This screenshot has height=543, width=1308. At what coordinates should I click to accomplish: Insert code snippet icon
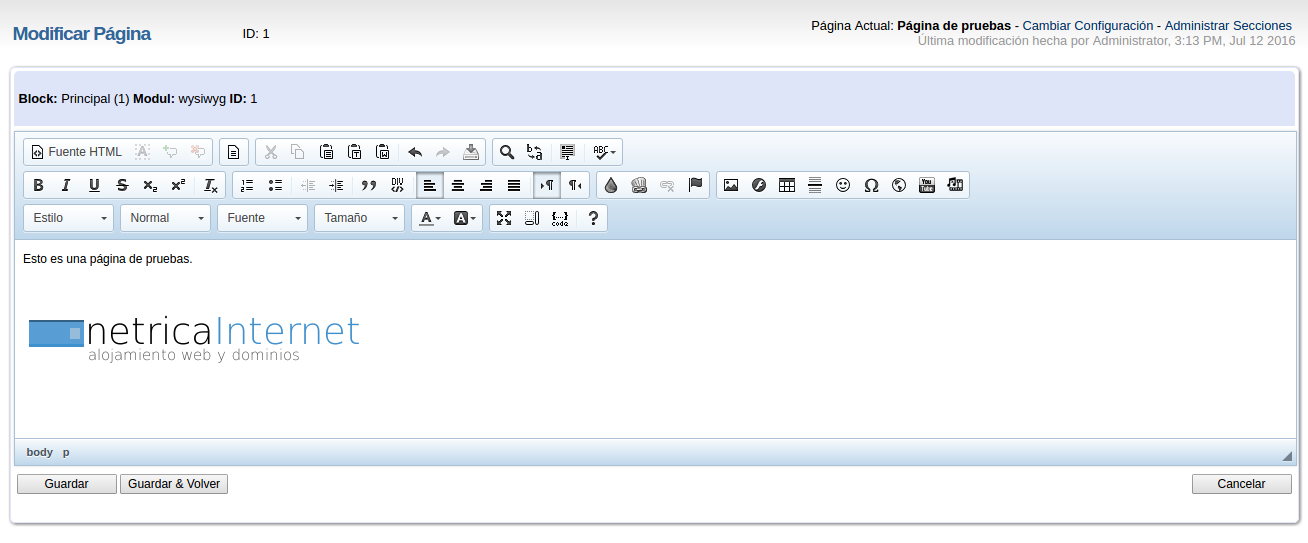pyautogui.click(x=560, y=218)
